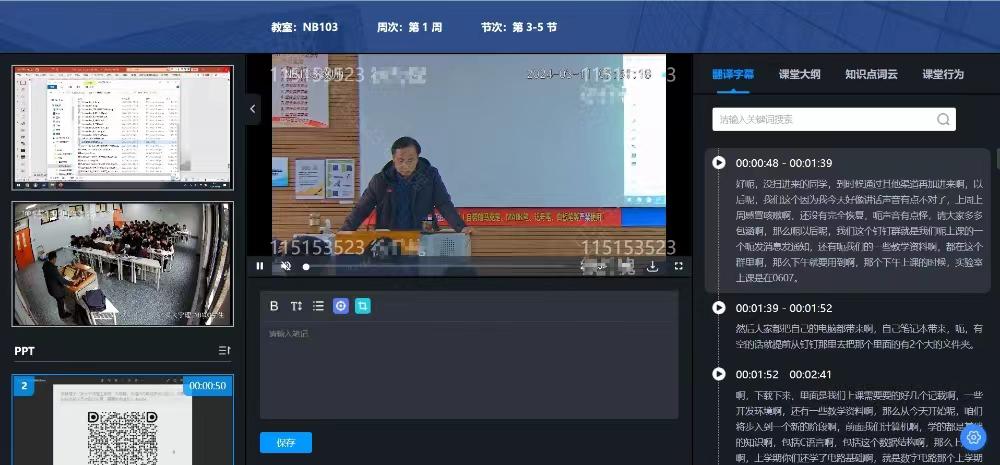Unmute the video audio
The image size is (1000, 465).
point(286,266)
